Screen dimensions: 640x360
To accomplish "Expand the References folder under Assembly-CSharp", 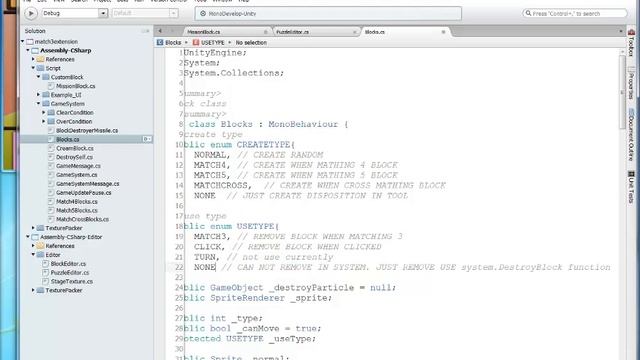I will [33, 59].
